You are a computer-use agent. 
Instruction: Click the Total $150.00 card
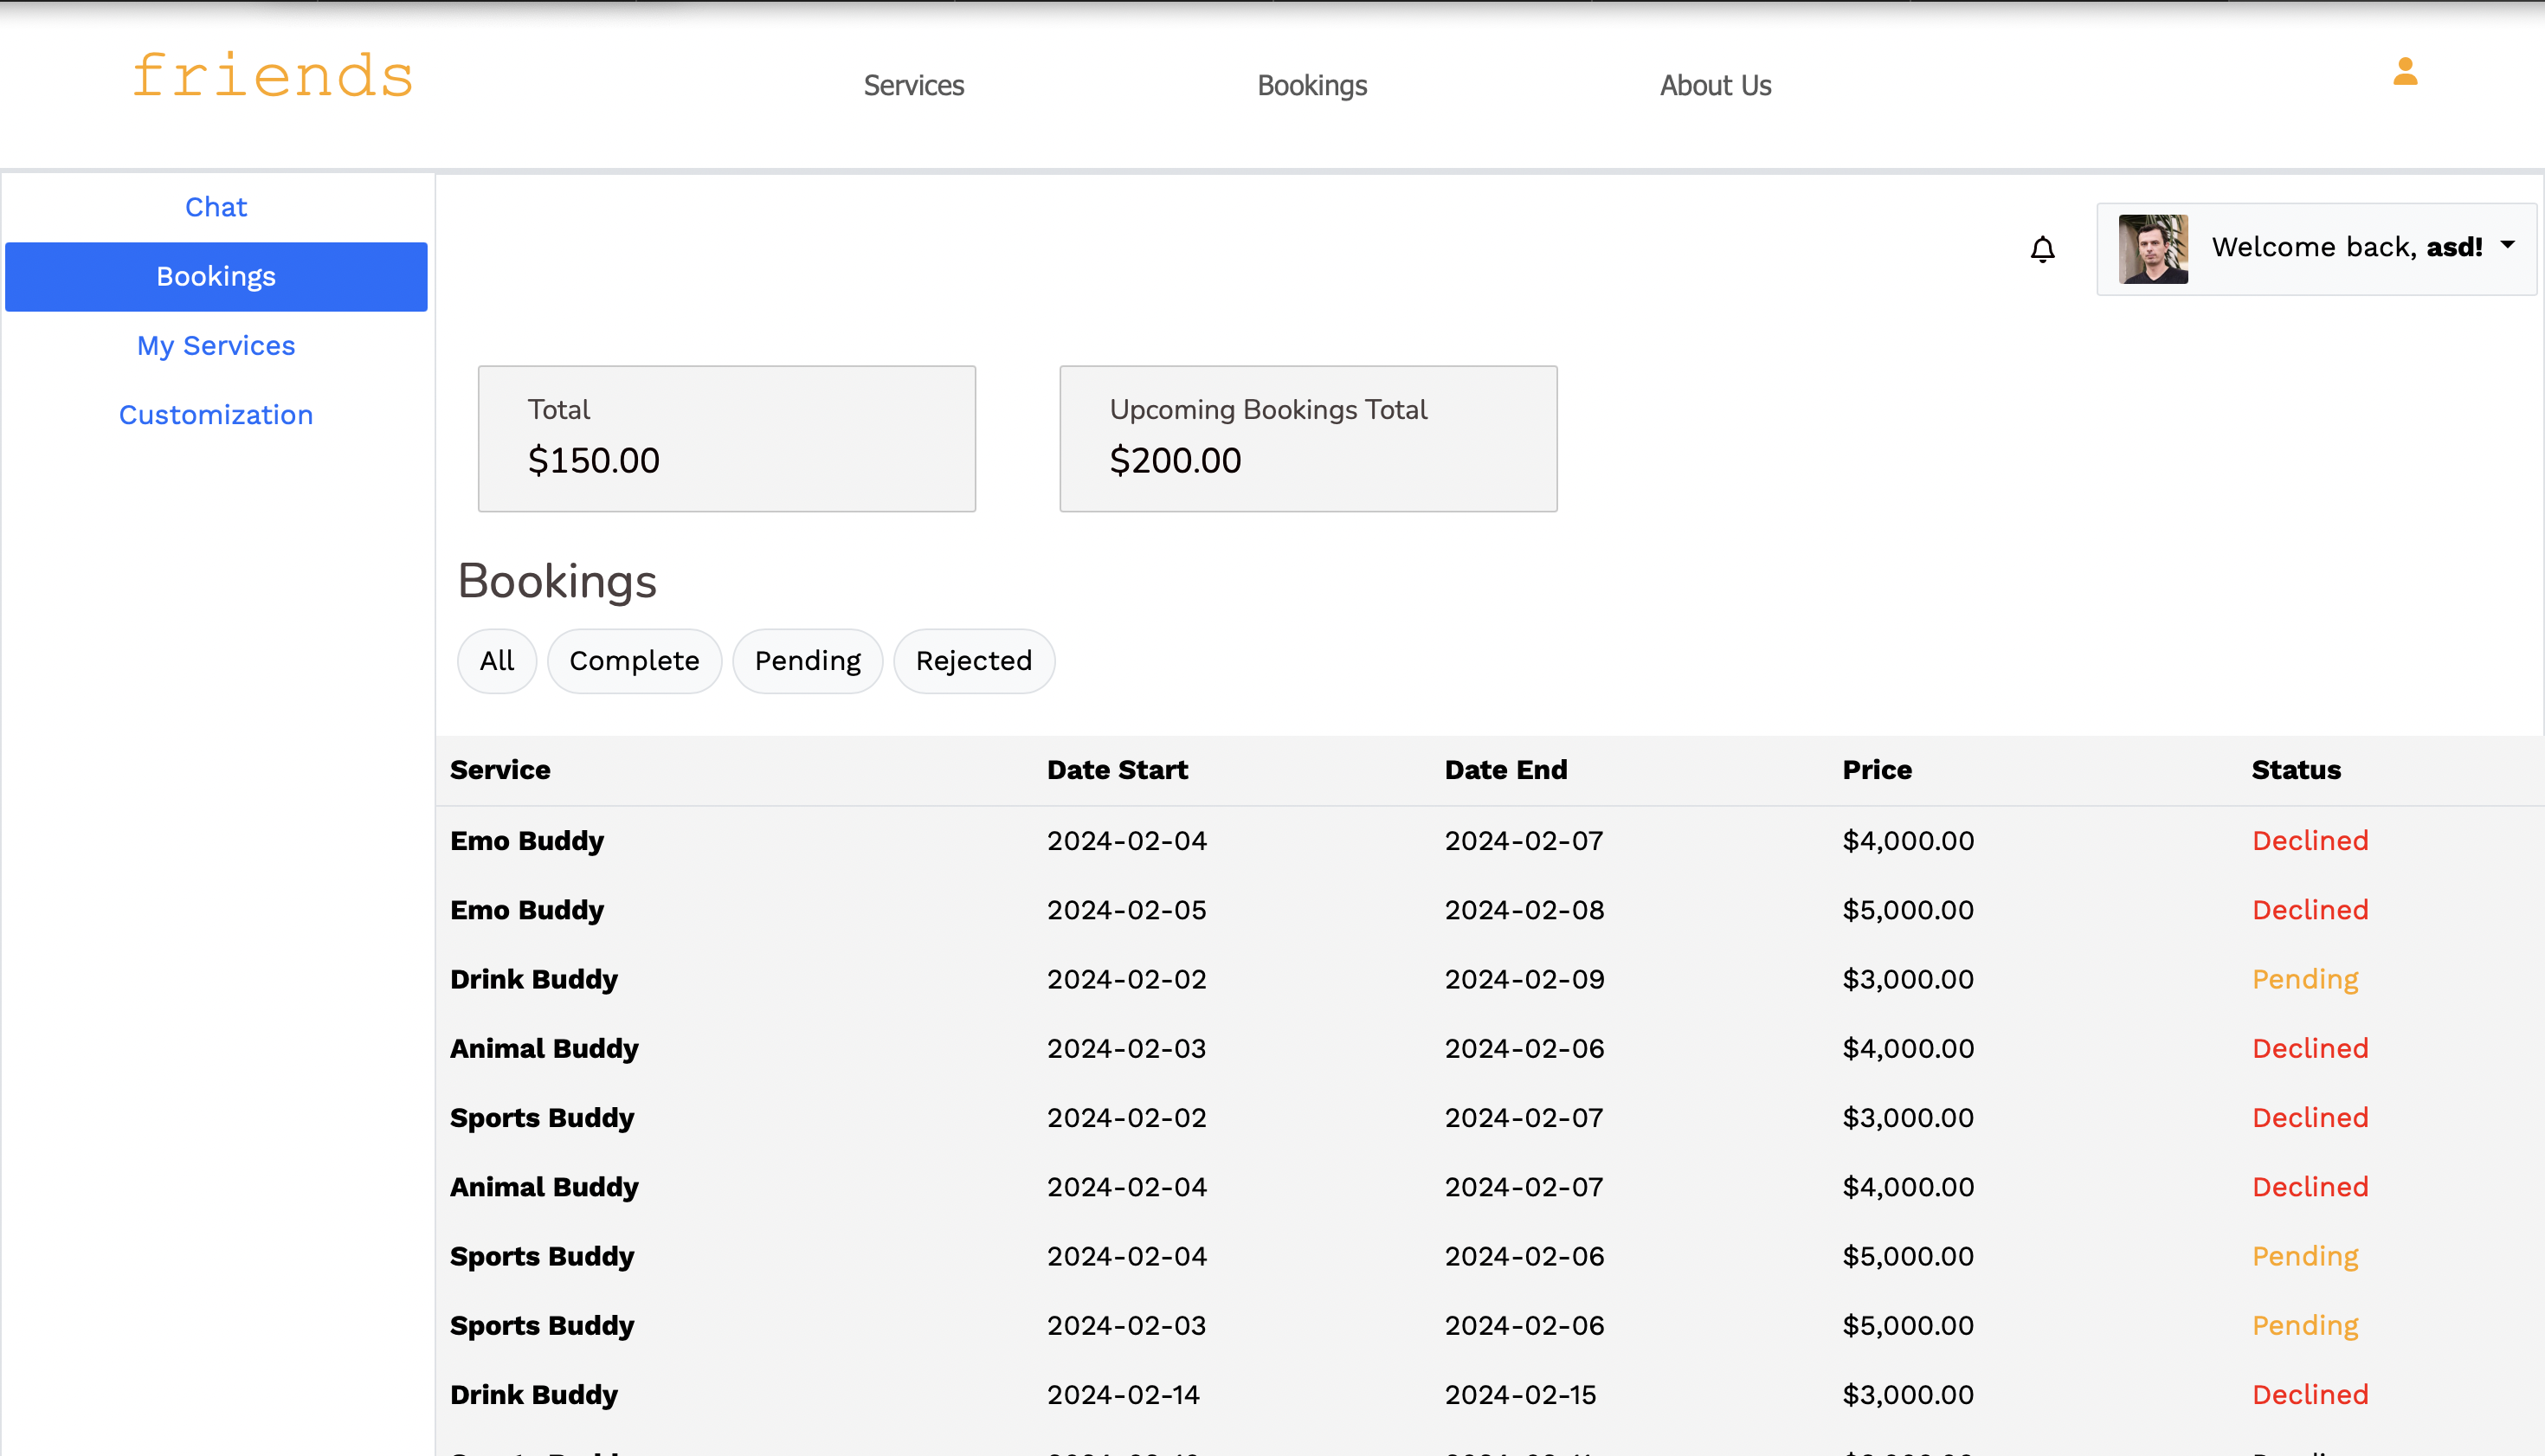click(726, 439)
